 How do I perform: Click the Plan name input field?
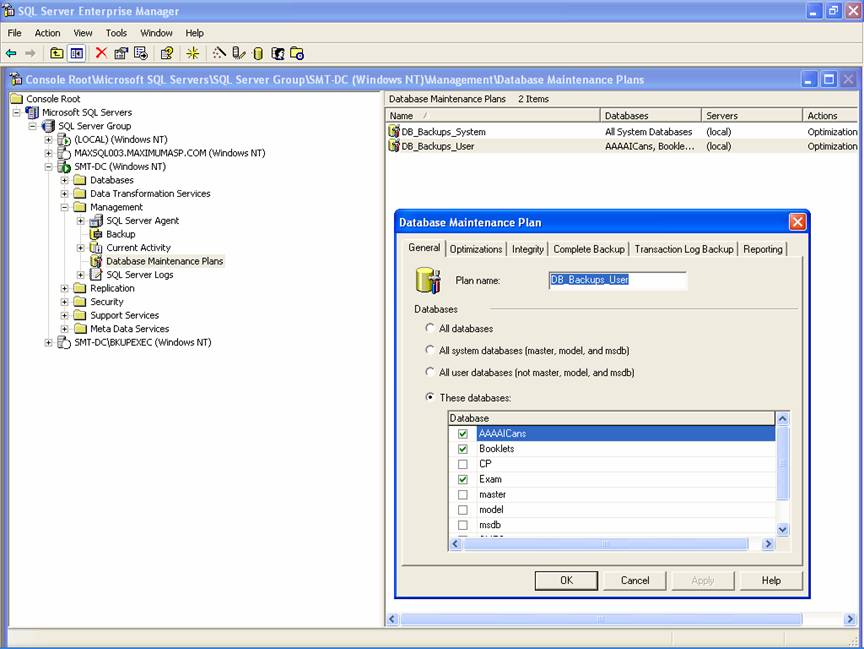(618, 280)
